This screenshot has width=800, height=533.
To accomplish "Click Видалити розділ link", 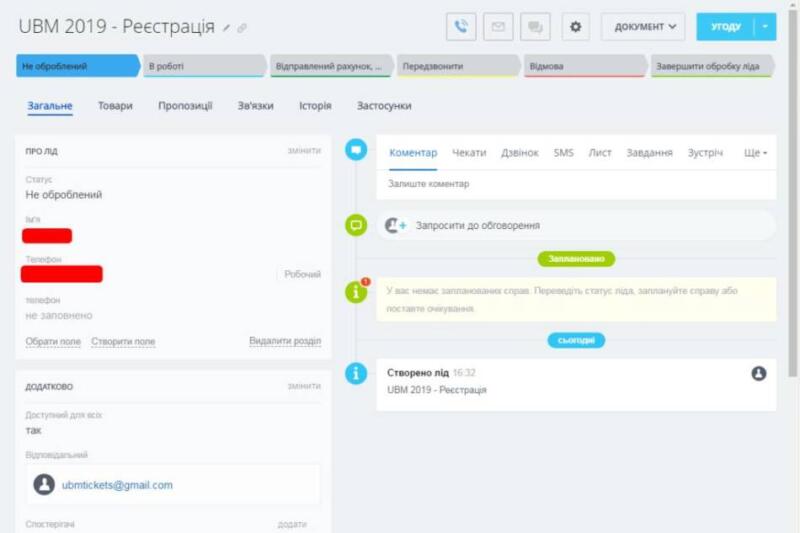I will pos(285,341).
